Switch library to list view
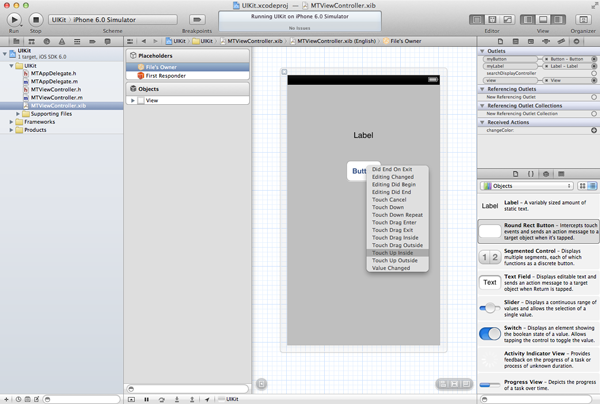600x404 pixels. click(x=592, y=186)
